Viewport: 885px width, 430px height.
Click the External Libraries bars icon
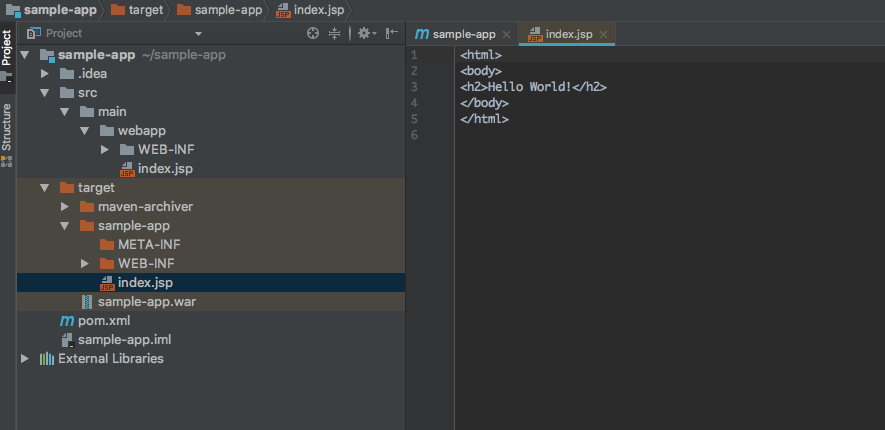click(47, 358)
